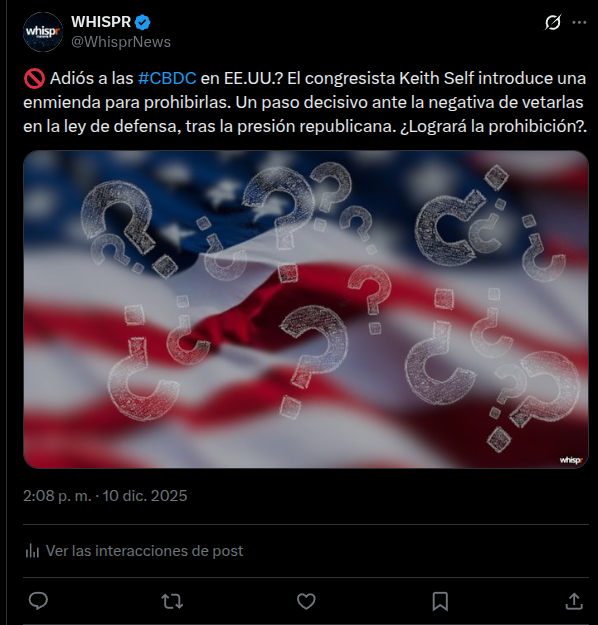Click the prohibited sign emoji
598x625 pixels.
34,79
